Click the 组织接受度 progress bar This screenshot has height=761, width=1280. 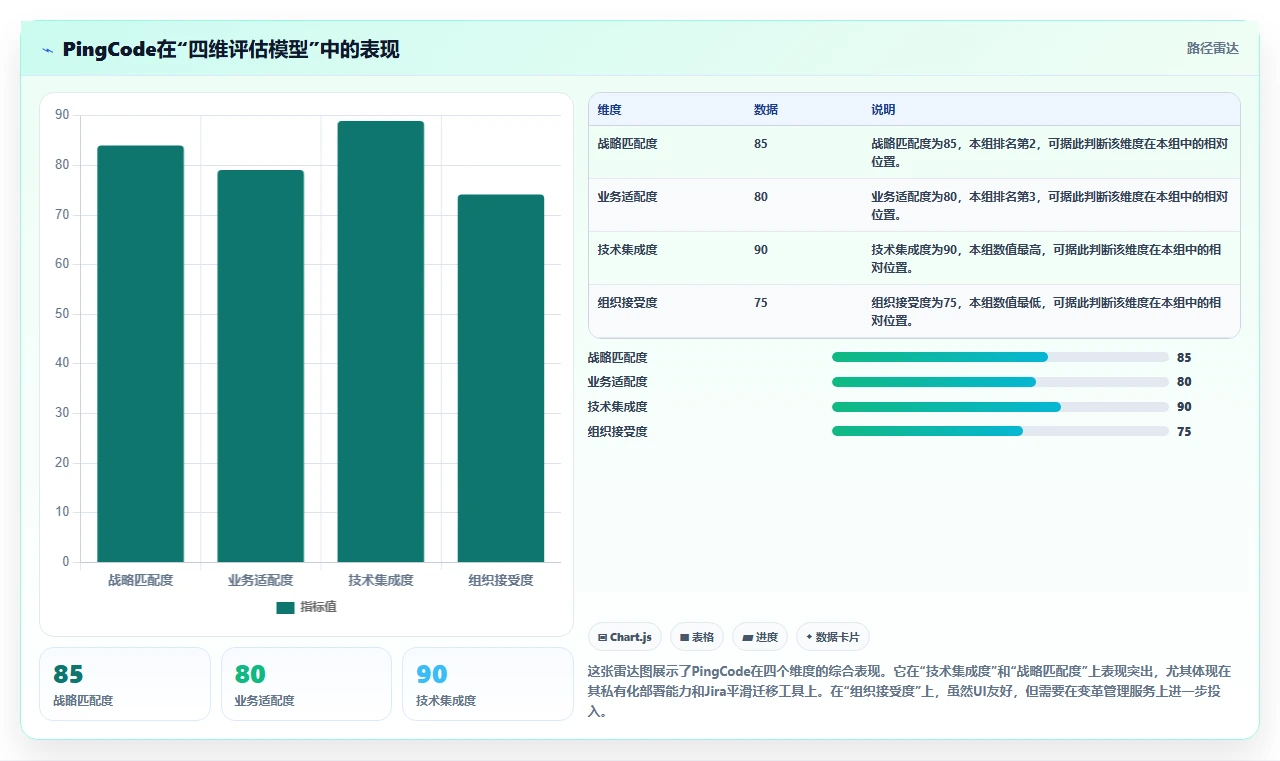pyautogui.click(x=1000, y=431)
